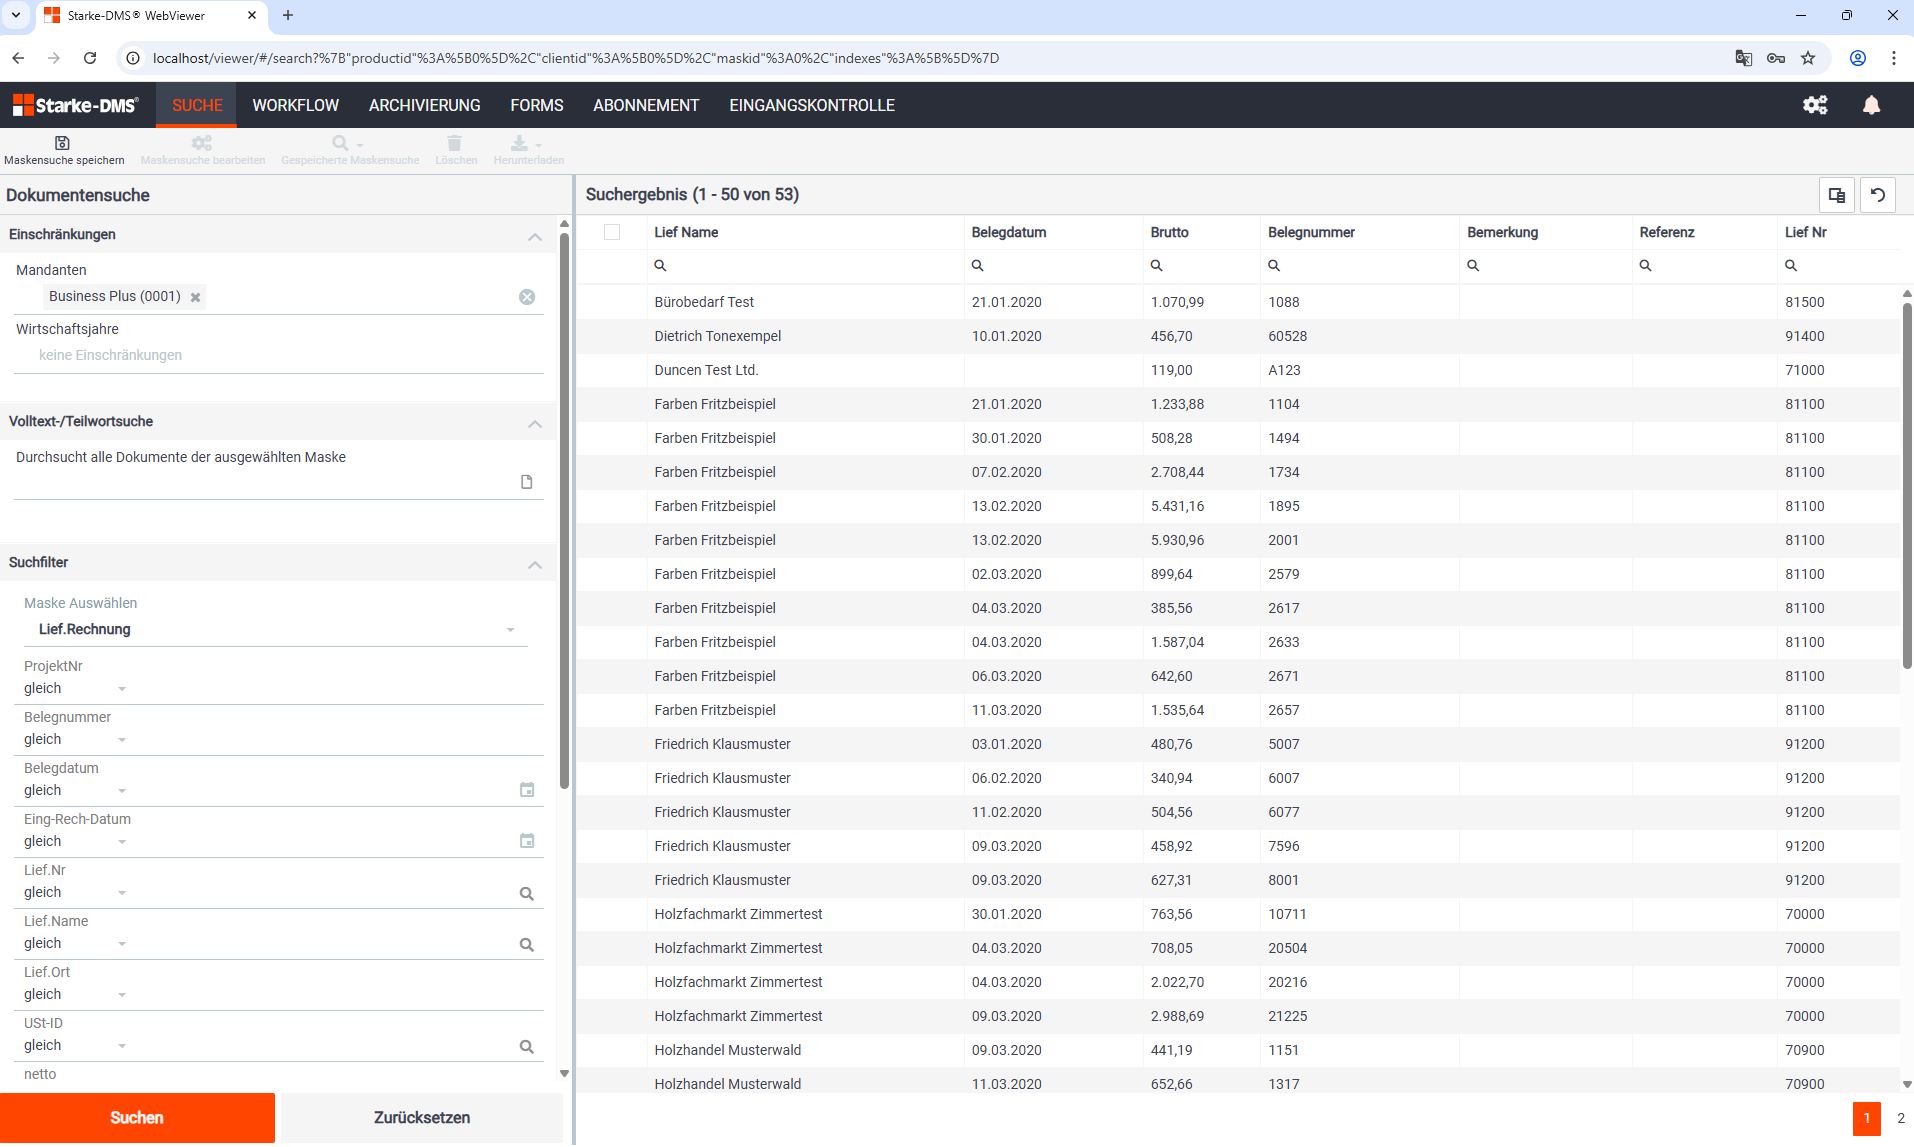Collapse the Volltext-/Teilwortsuche section
This screenshot has width=1914, height=1147.
[535, 424]
